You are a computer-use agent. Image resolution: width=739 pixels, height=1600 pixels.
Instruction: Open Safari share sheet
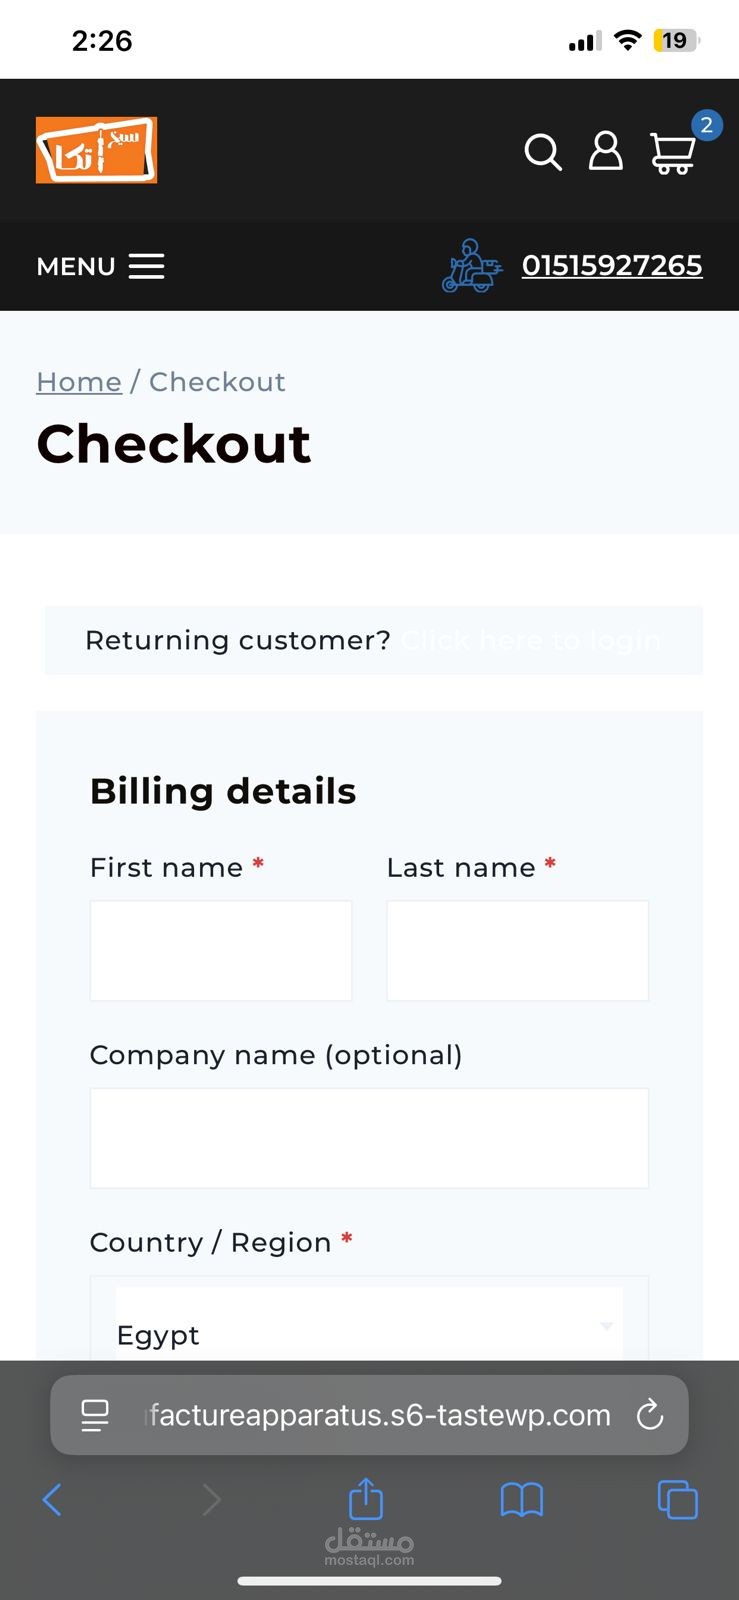(x=366, y=1499)
